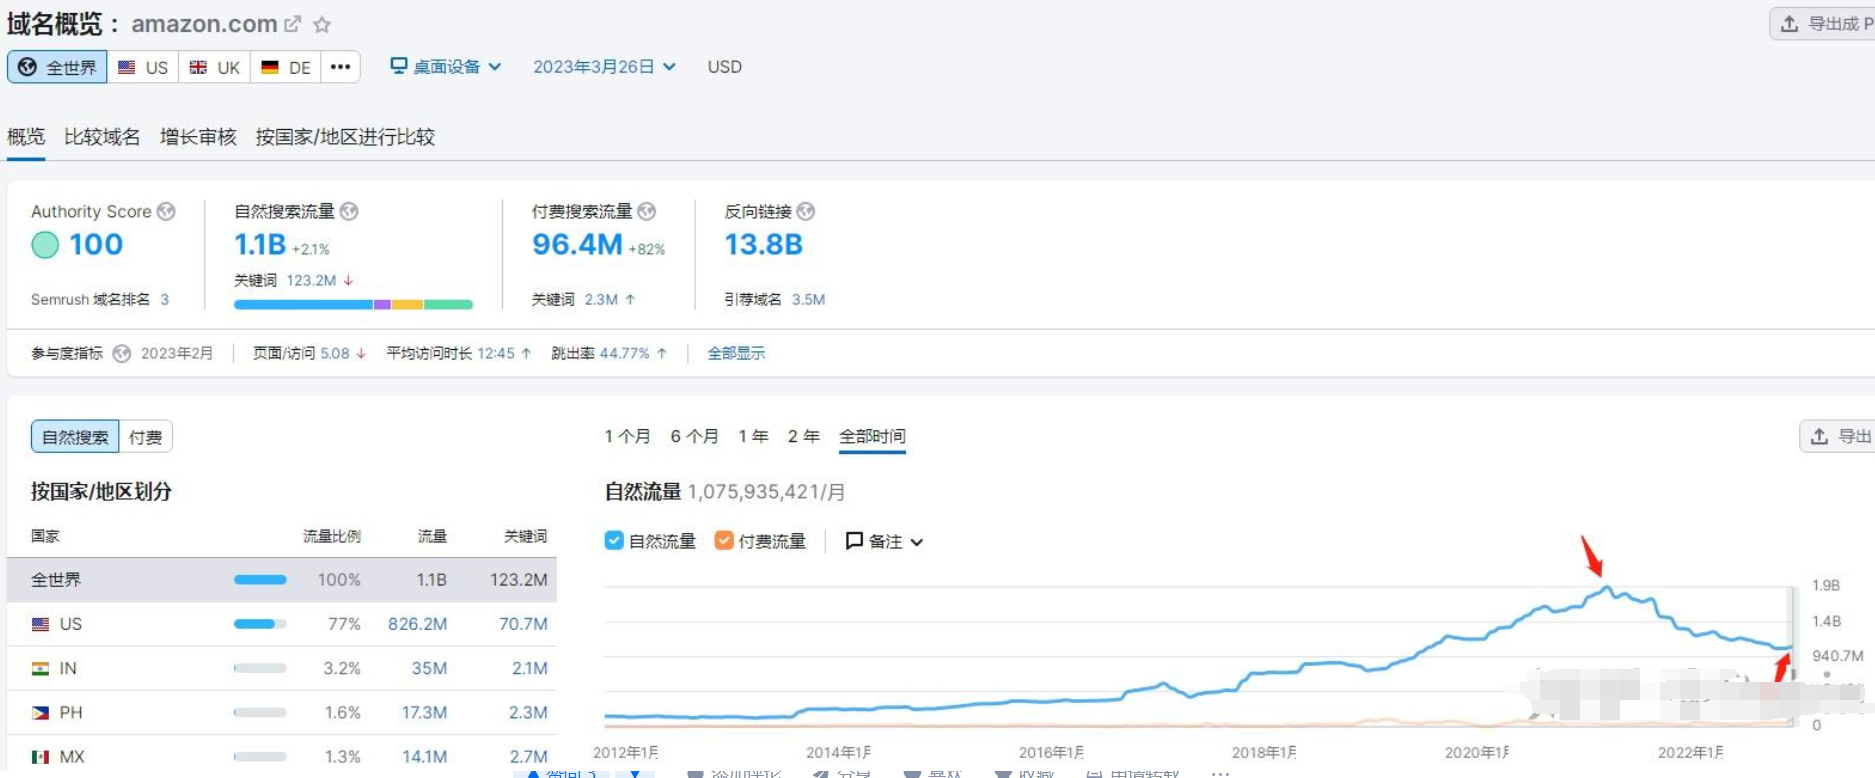The width and height of the screenshot is (1875, 778).
Task: Open the 备注 notes dropdown
Action: point(884,541)
